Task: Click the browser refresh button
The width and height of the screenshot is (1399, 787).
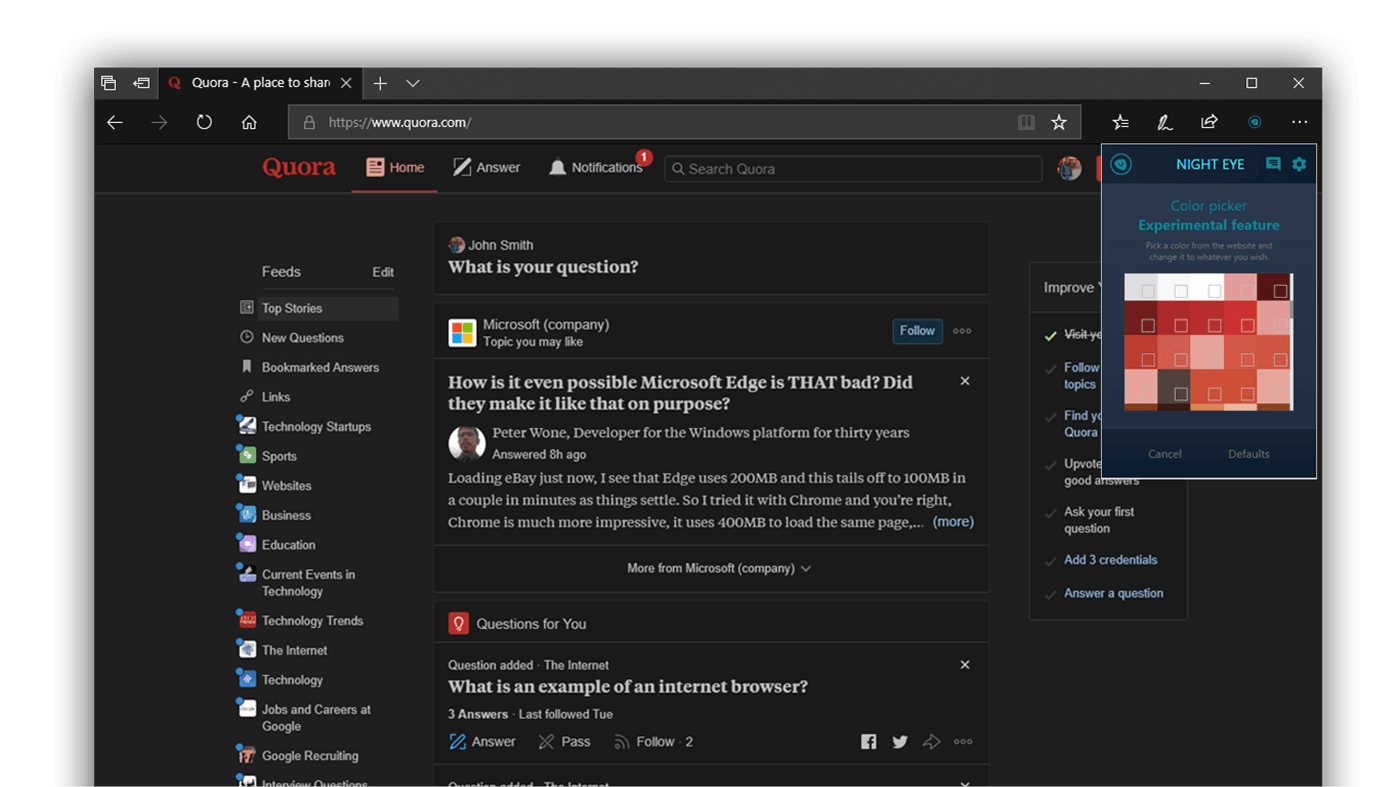Action: [x=204, y=122]
